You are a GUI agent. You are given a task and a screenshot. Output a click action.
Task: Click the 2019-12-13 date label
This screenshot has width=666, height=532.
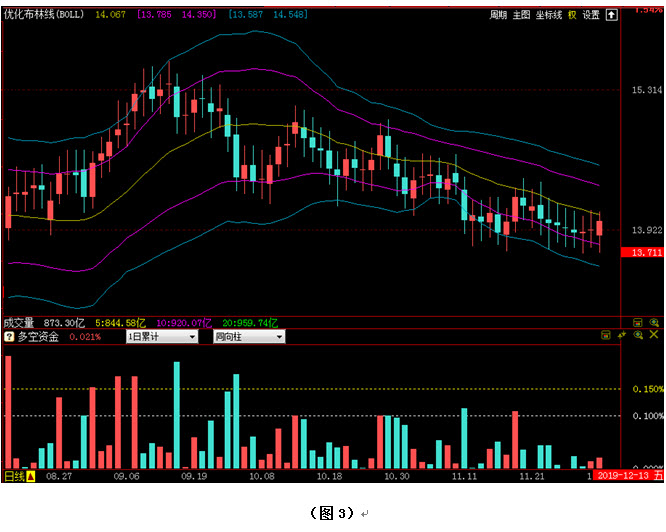(x=624, y=477)
